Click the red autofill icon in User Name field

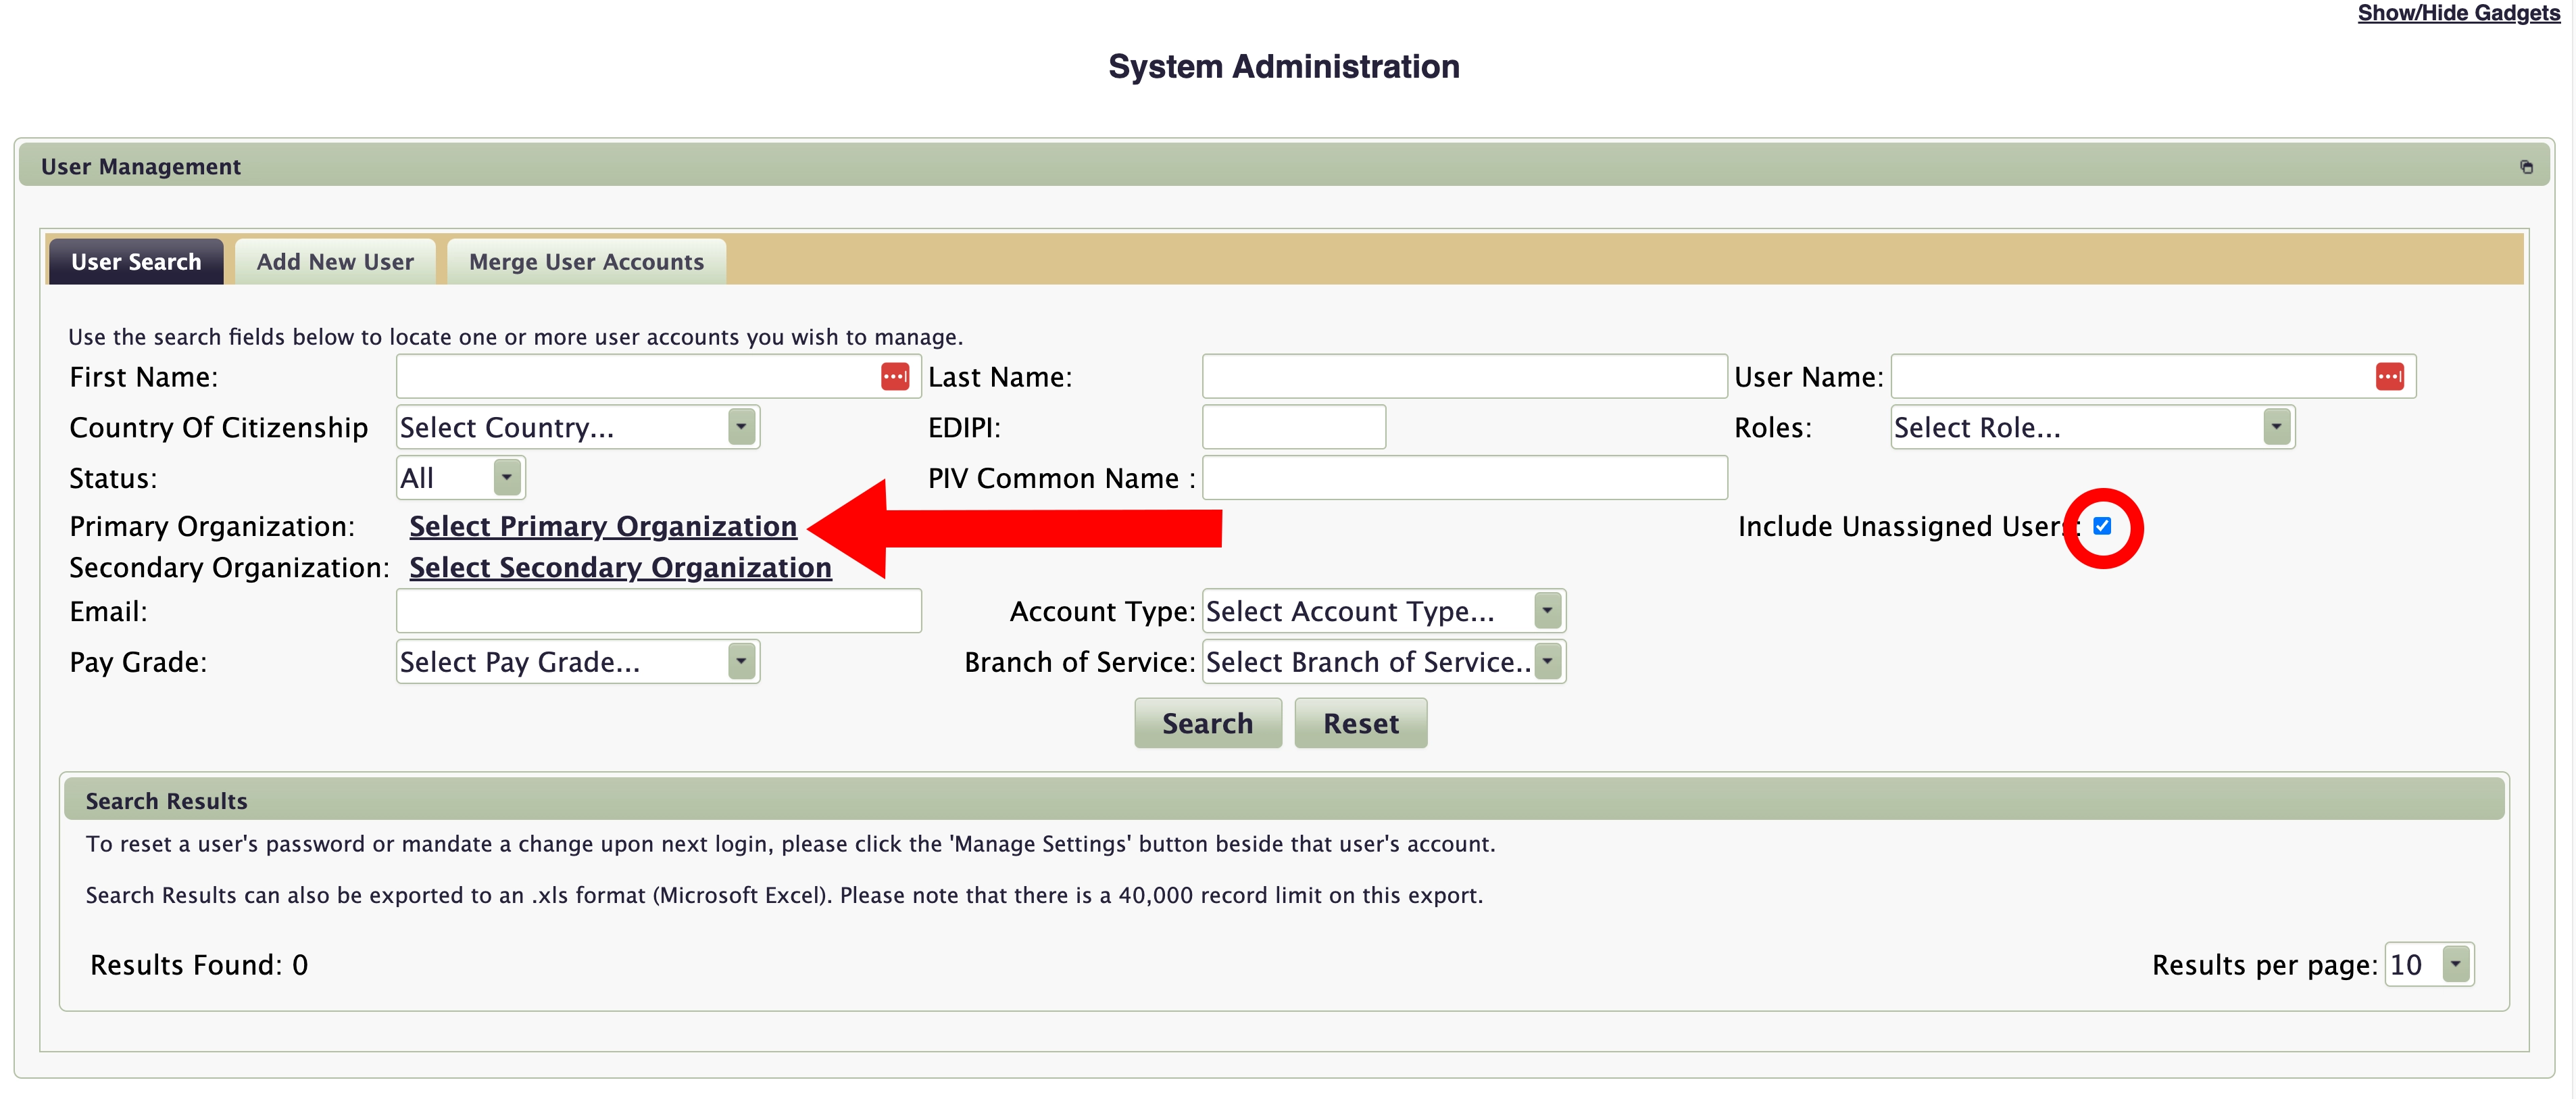point(2389,376)
